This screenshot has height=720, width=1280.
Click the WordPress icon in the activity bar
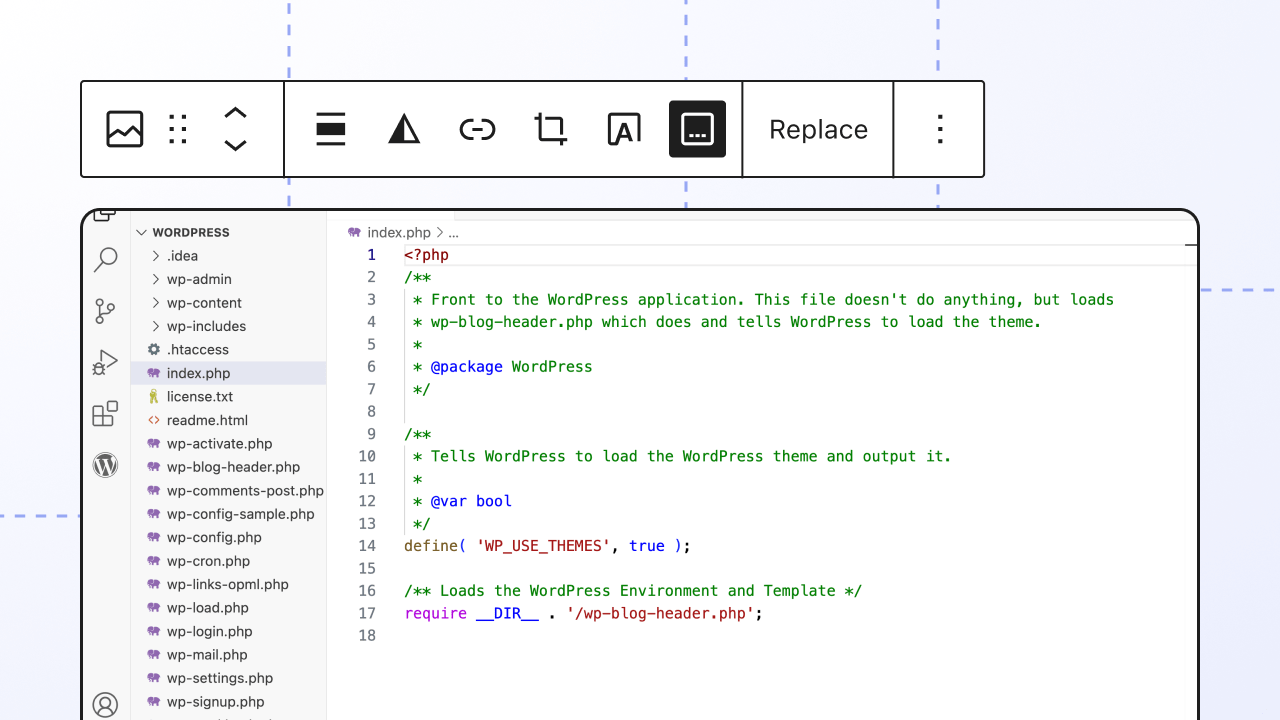click(x=105, y=464)
